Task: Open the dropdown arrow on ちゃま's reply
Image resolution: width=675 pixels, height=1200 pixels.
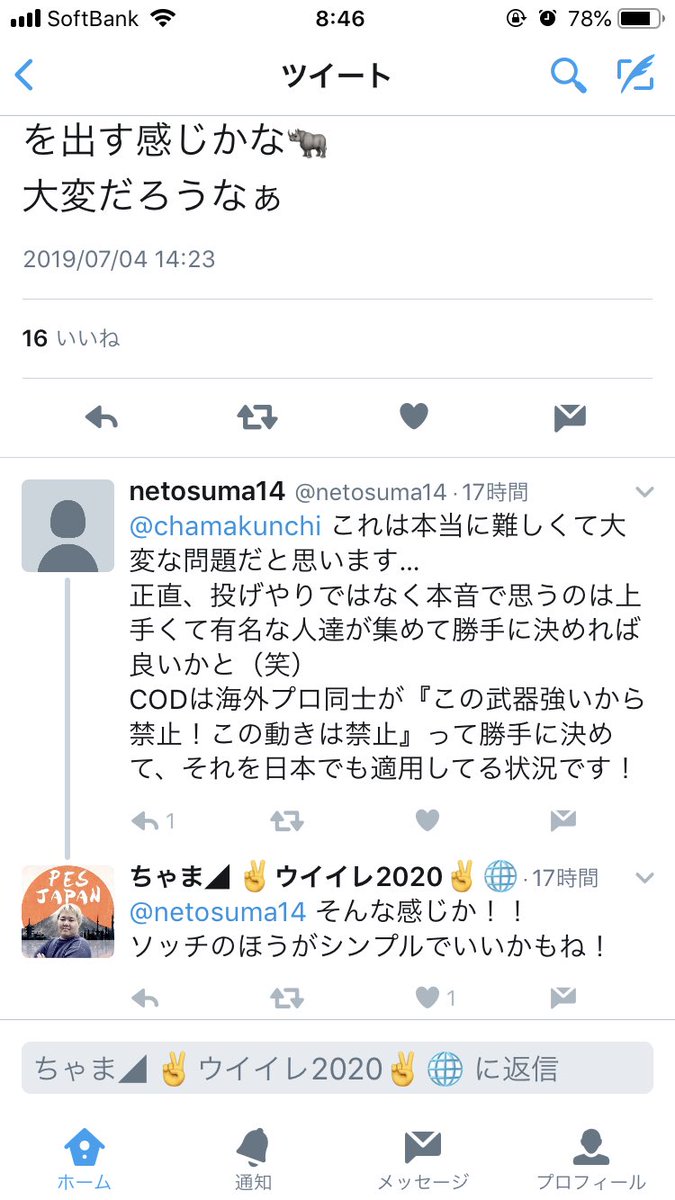Action: click(645, 877)
